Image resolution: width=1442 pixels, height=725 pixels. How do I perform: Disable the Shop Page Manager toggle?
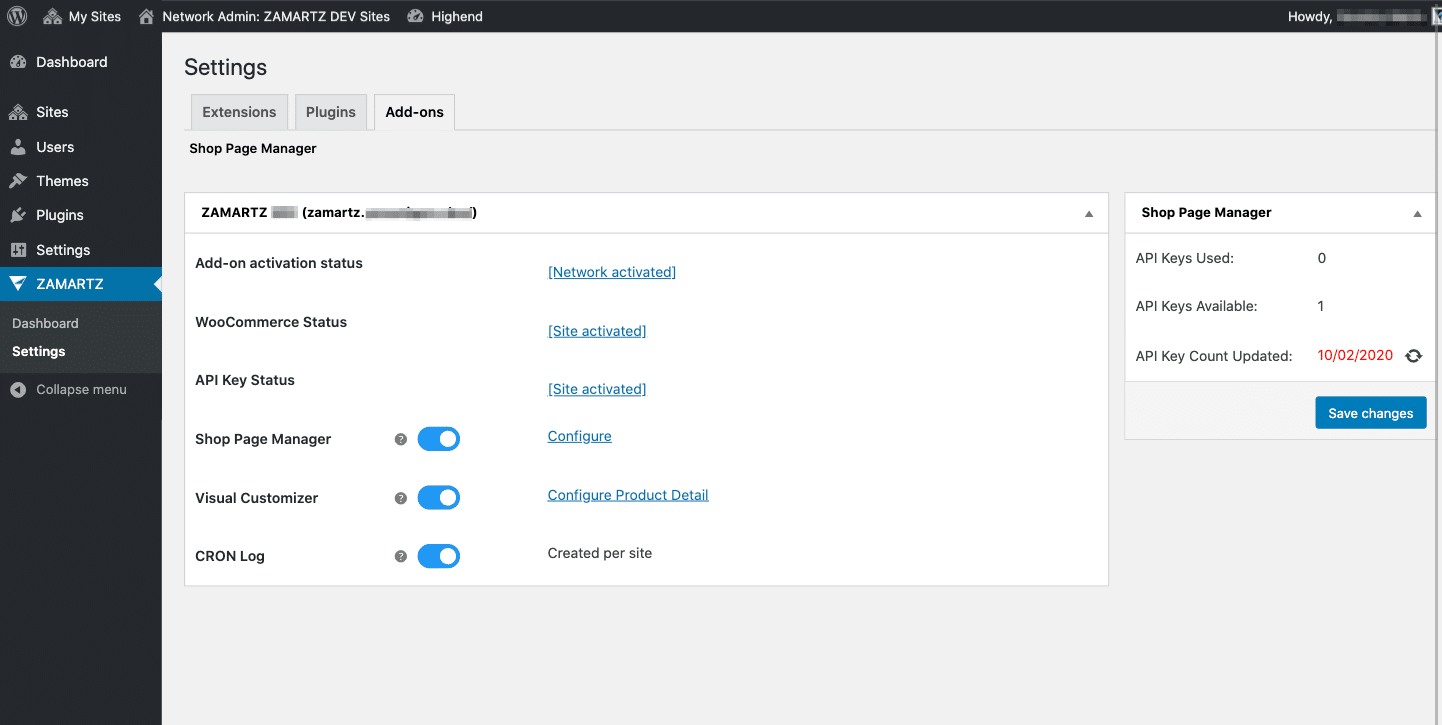pyautogui.click(x=438, y=438)
